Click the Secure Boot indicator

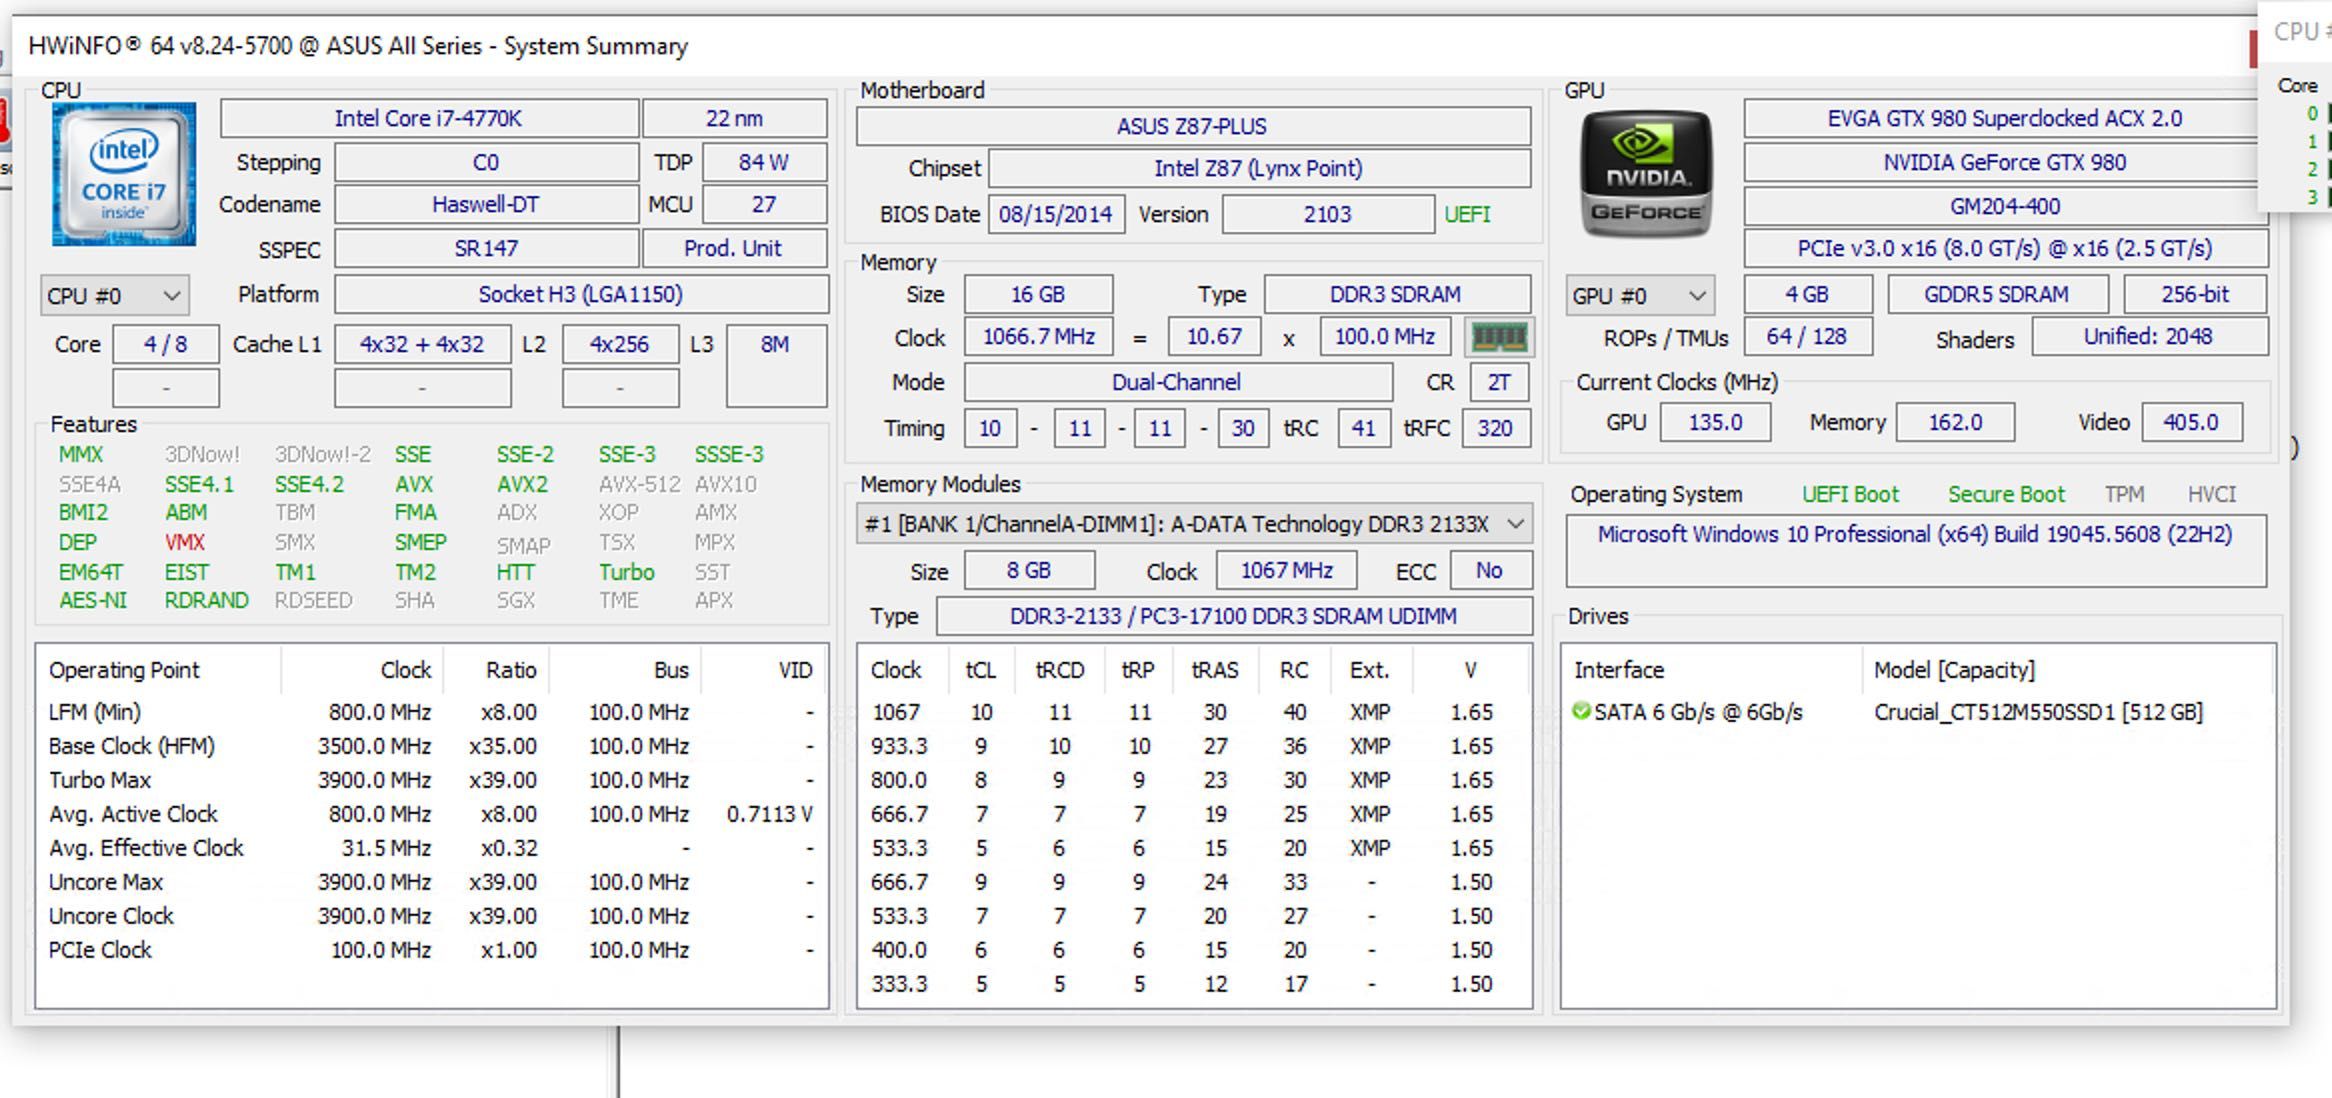(2006, 494)
